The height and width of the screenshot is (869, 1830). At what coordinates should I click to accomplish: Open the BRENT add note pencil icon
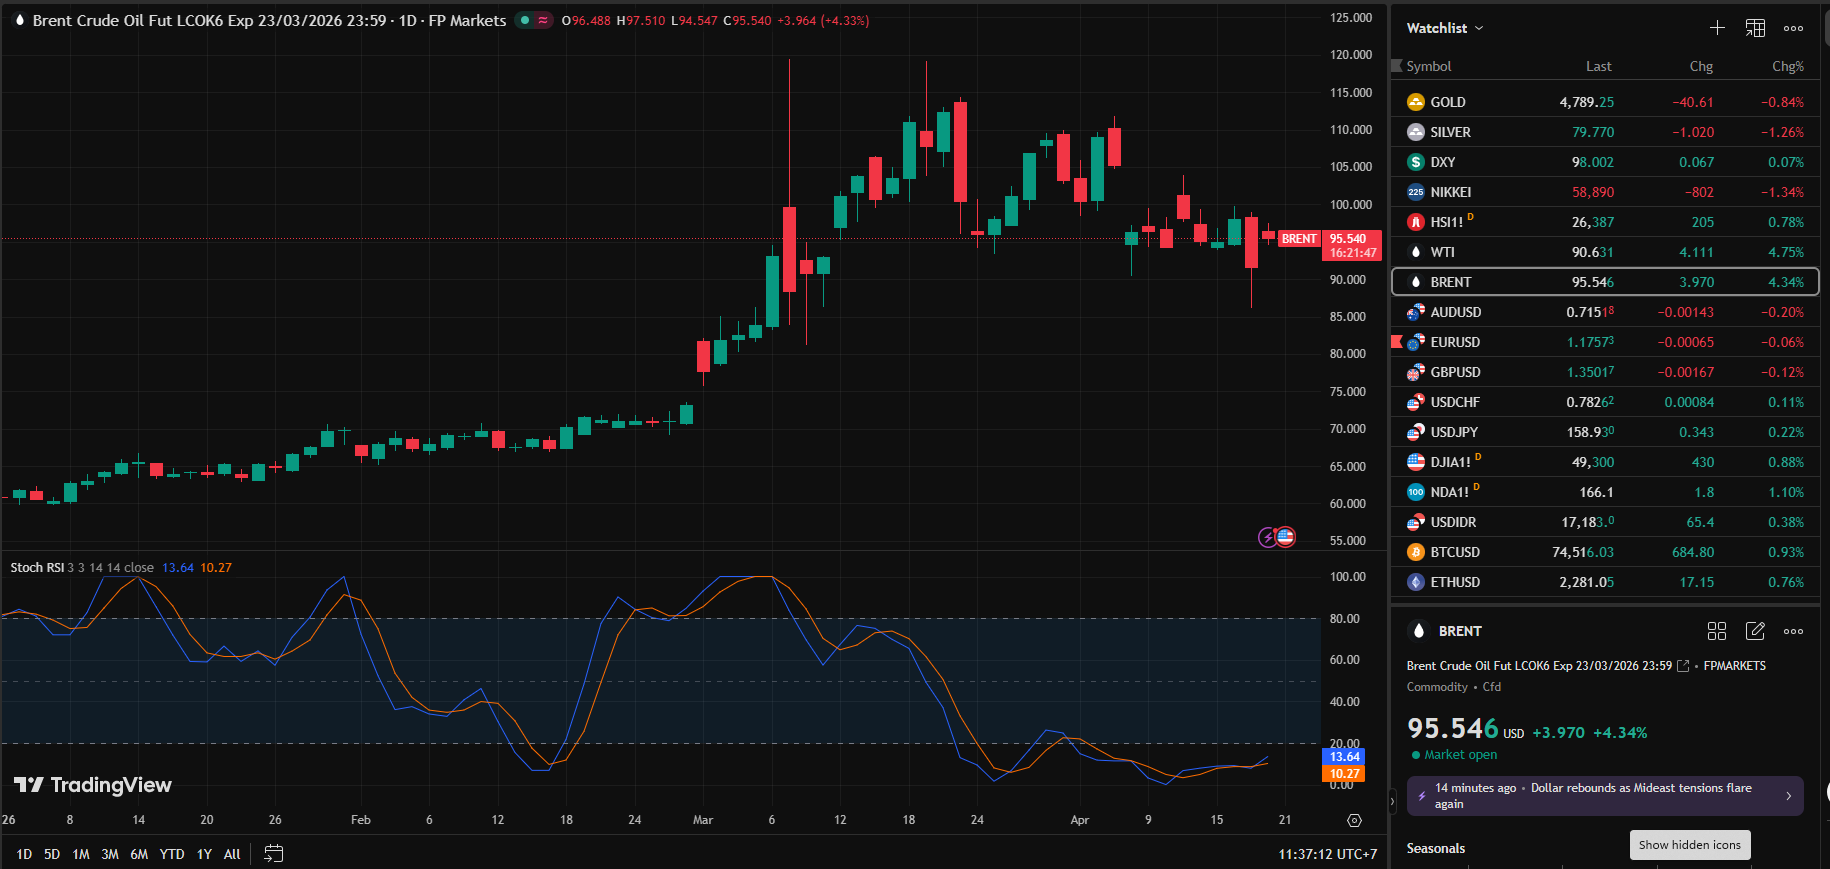(x=1755, y=631)
